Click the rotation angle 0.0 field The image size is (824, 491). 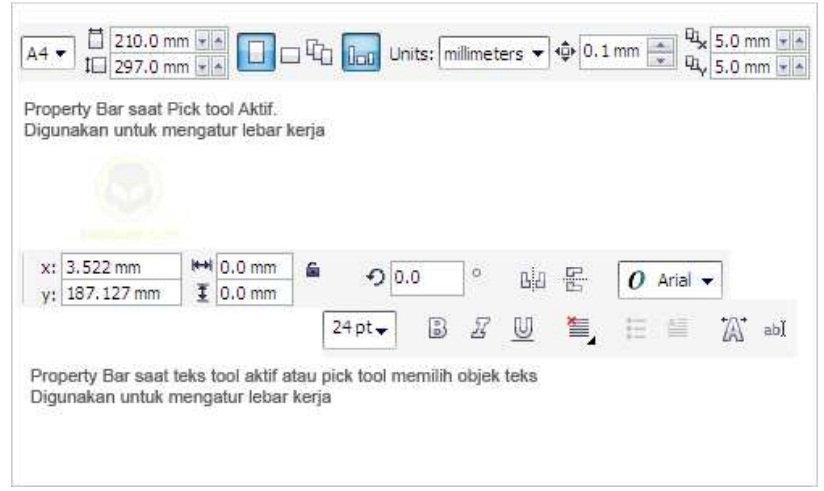[427, 278]
